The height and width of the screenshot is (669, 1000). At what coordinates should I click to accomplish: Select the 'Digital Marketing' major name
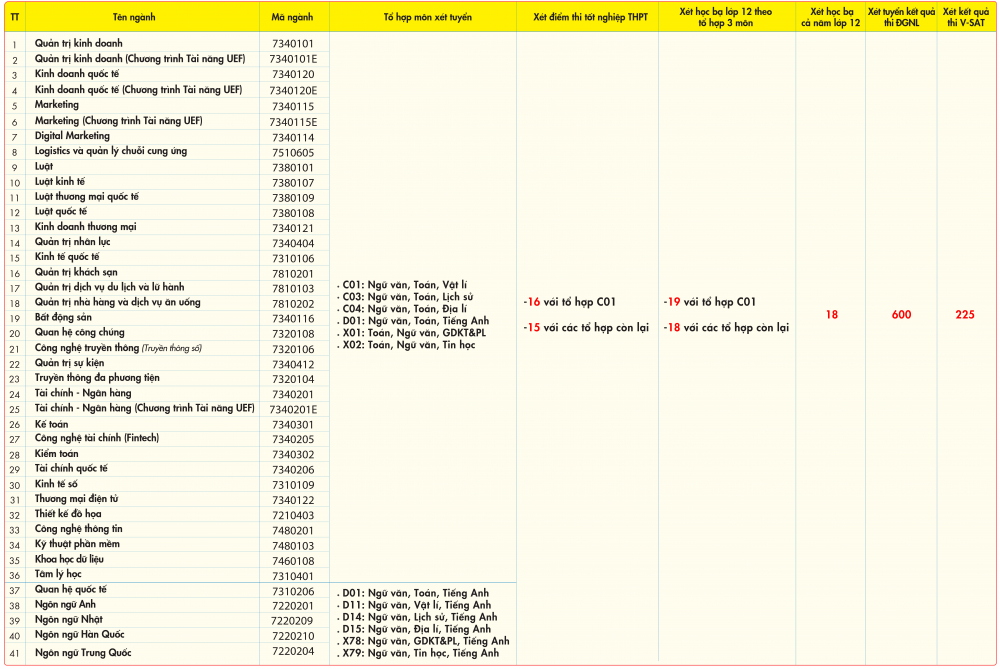pos(72,136)
